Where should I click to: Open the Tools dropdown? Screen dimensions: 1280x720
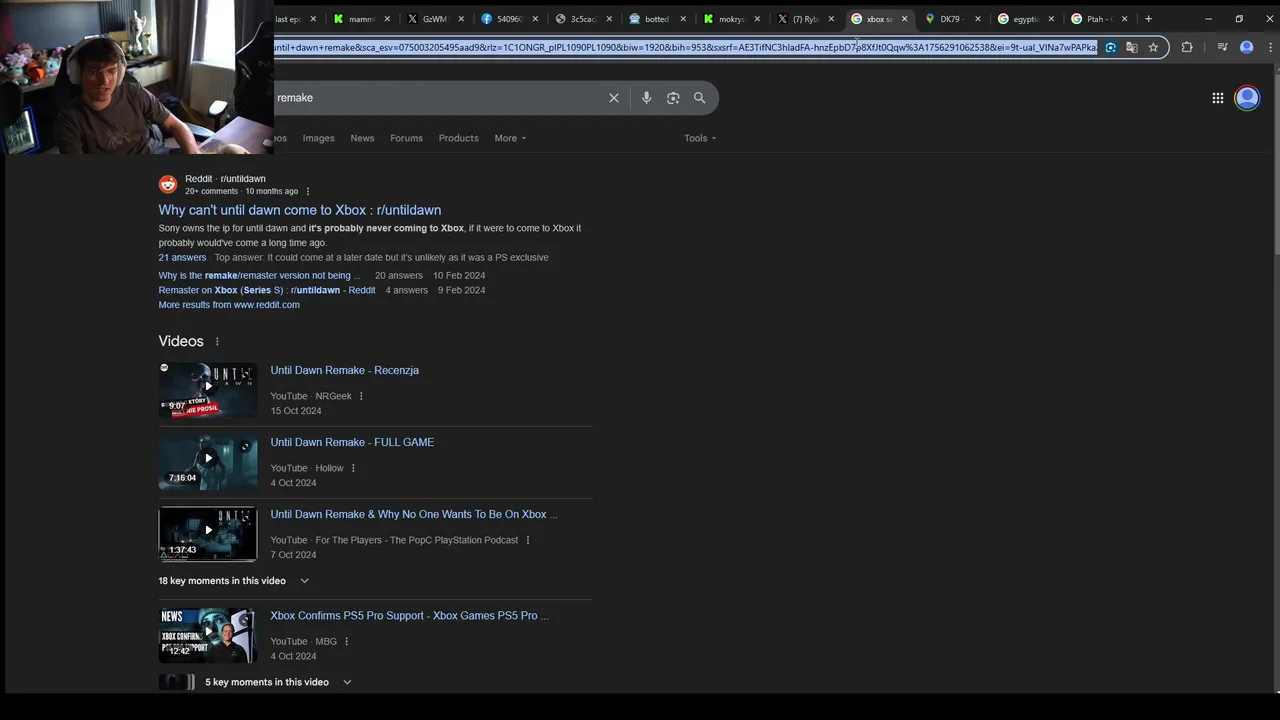(700, 138)
